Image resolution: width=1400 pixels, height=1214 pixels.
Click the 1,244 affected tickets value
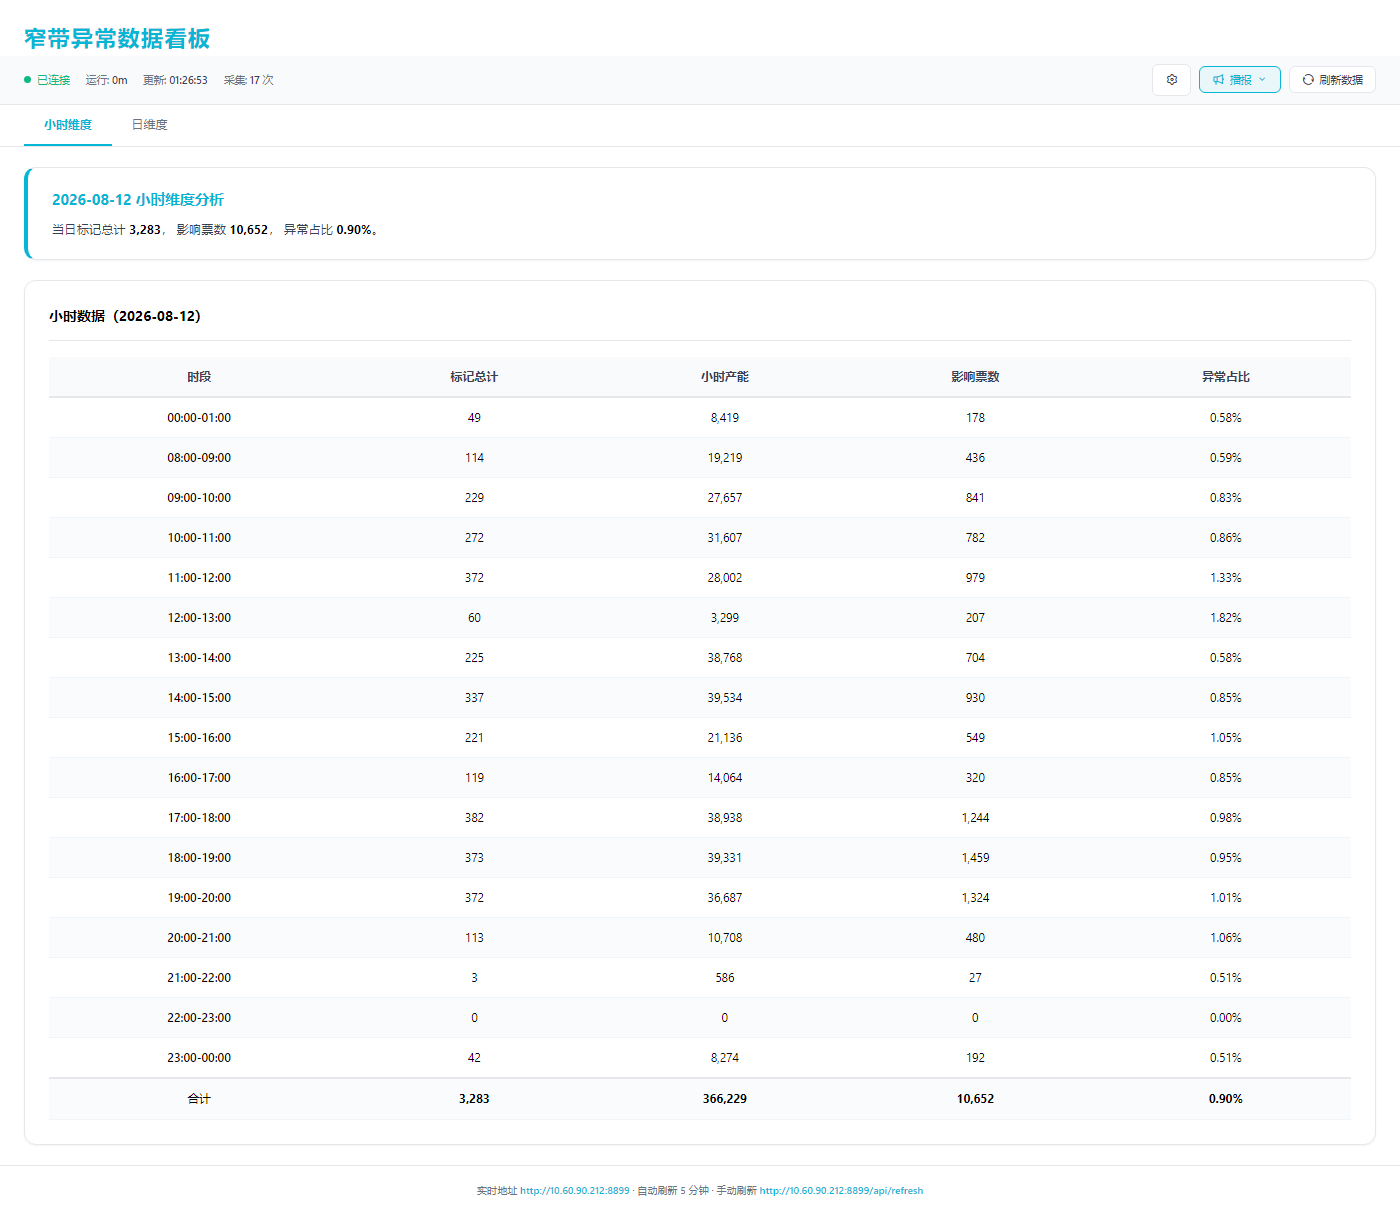(x=975, y=818)
